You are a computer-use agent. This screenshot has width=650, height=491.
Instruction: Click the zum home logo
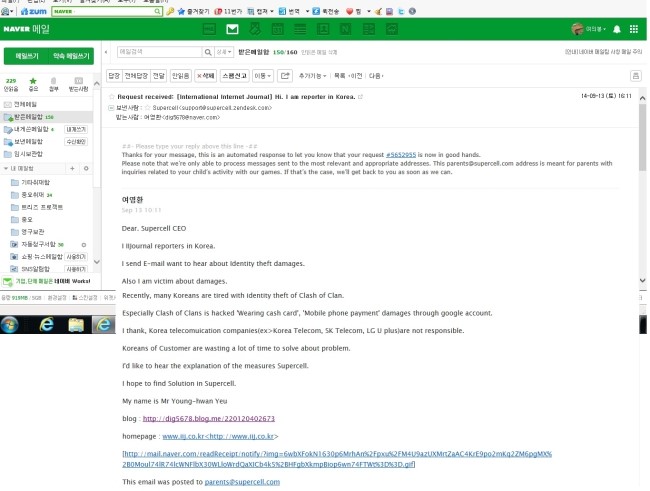pyautogui.click(x=34, y=11)
